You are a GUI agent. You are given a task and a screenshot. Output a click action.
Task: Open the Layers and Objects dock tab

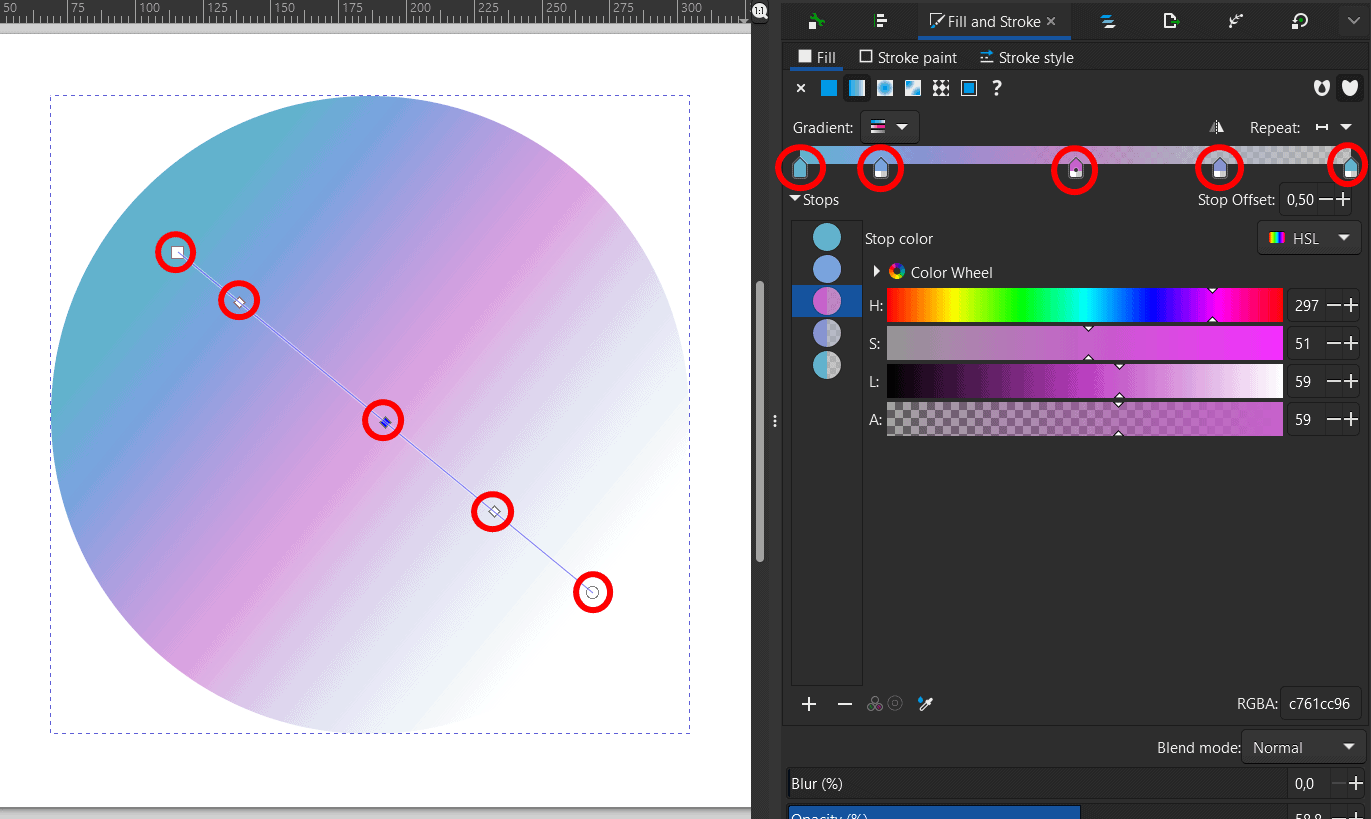point(1108,21)
